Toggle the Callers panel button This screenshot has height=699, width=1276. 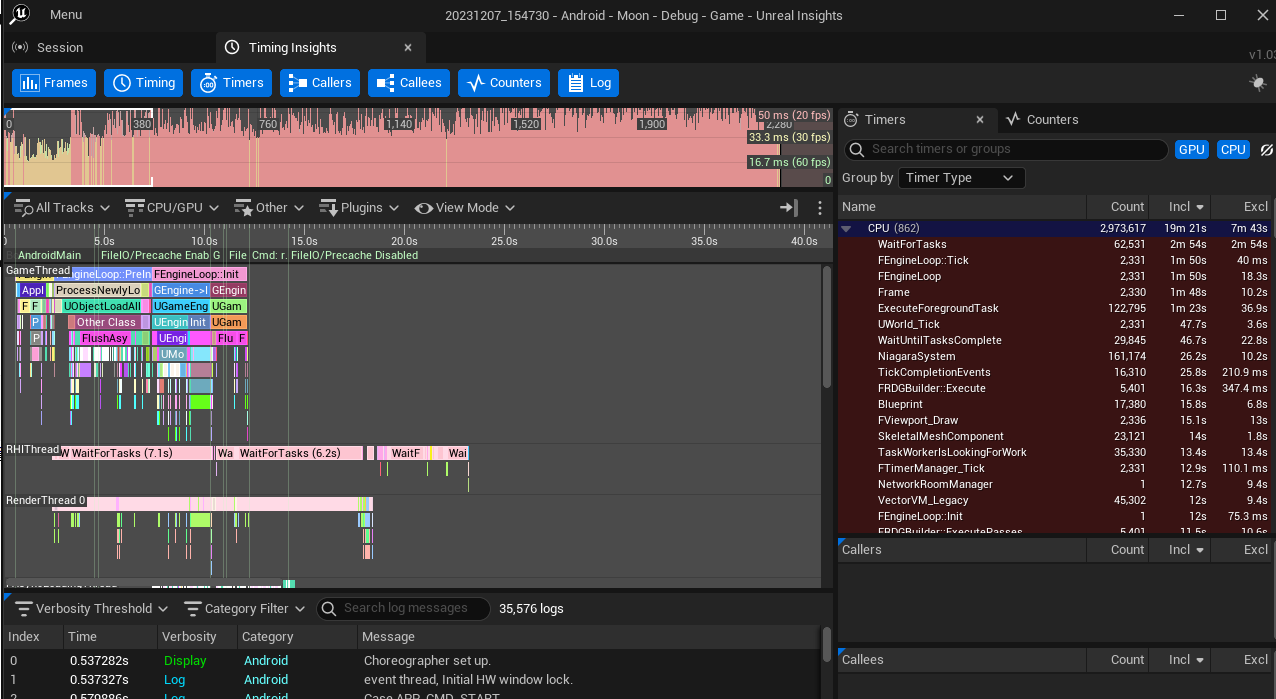click(x=320, y=83)
